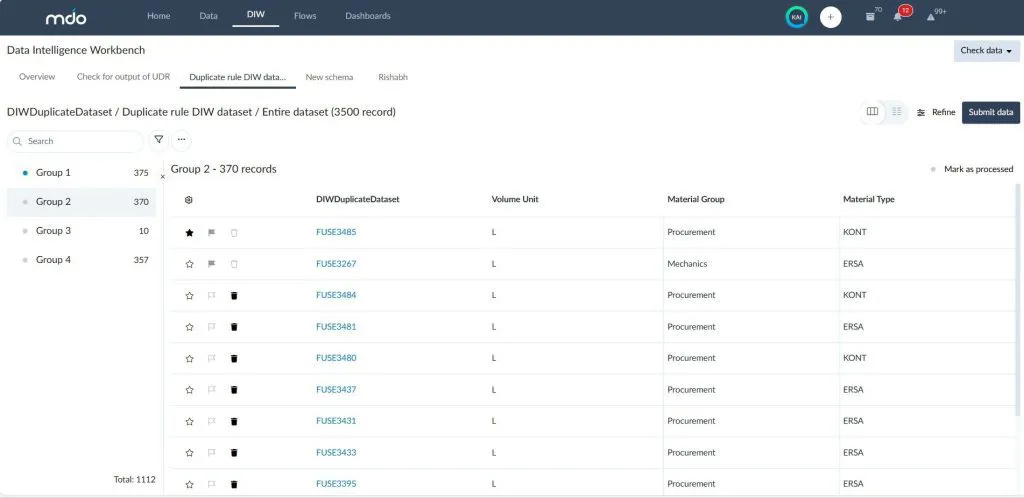Open the more options ellipsis menu
The width and height of the screenshot is (1024, 498).
(x=181, y=141)
